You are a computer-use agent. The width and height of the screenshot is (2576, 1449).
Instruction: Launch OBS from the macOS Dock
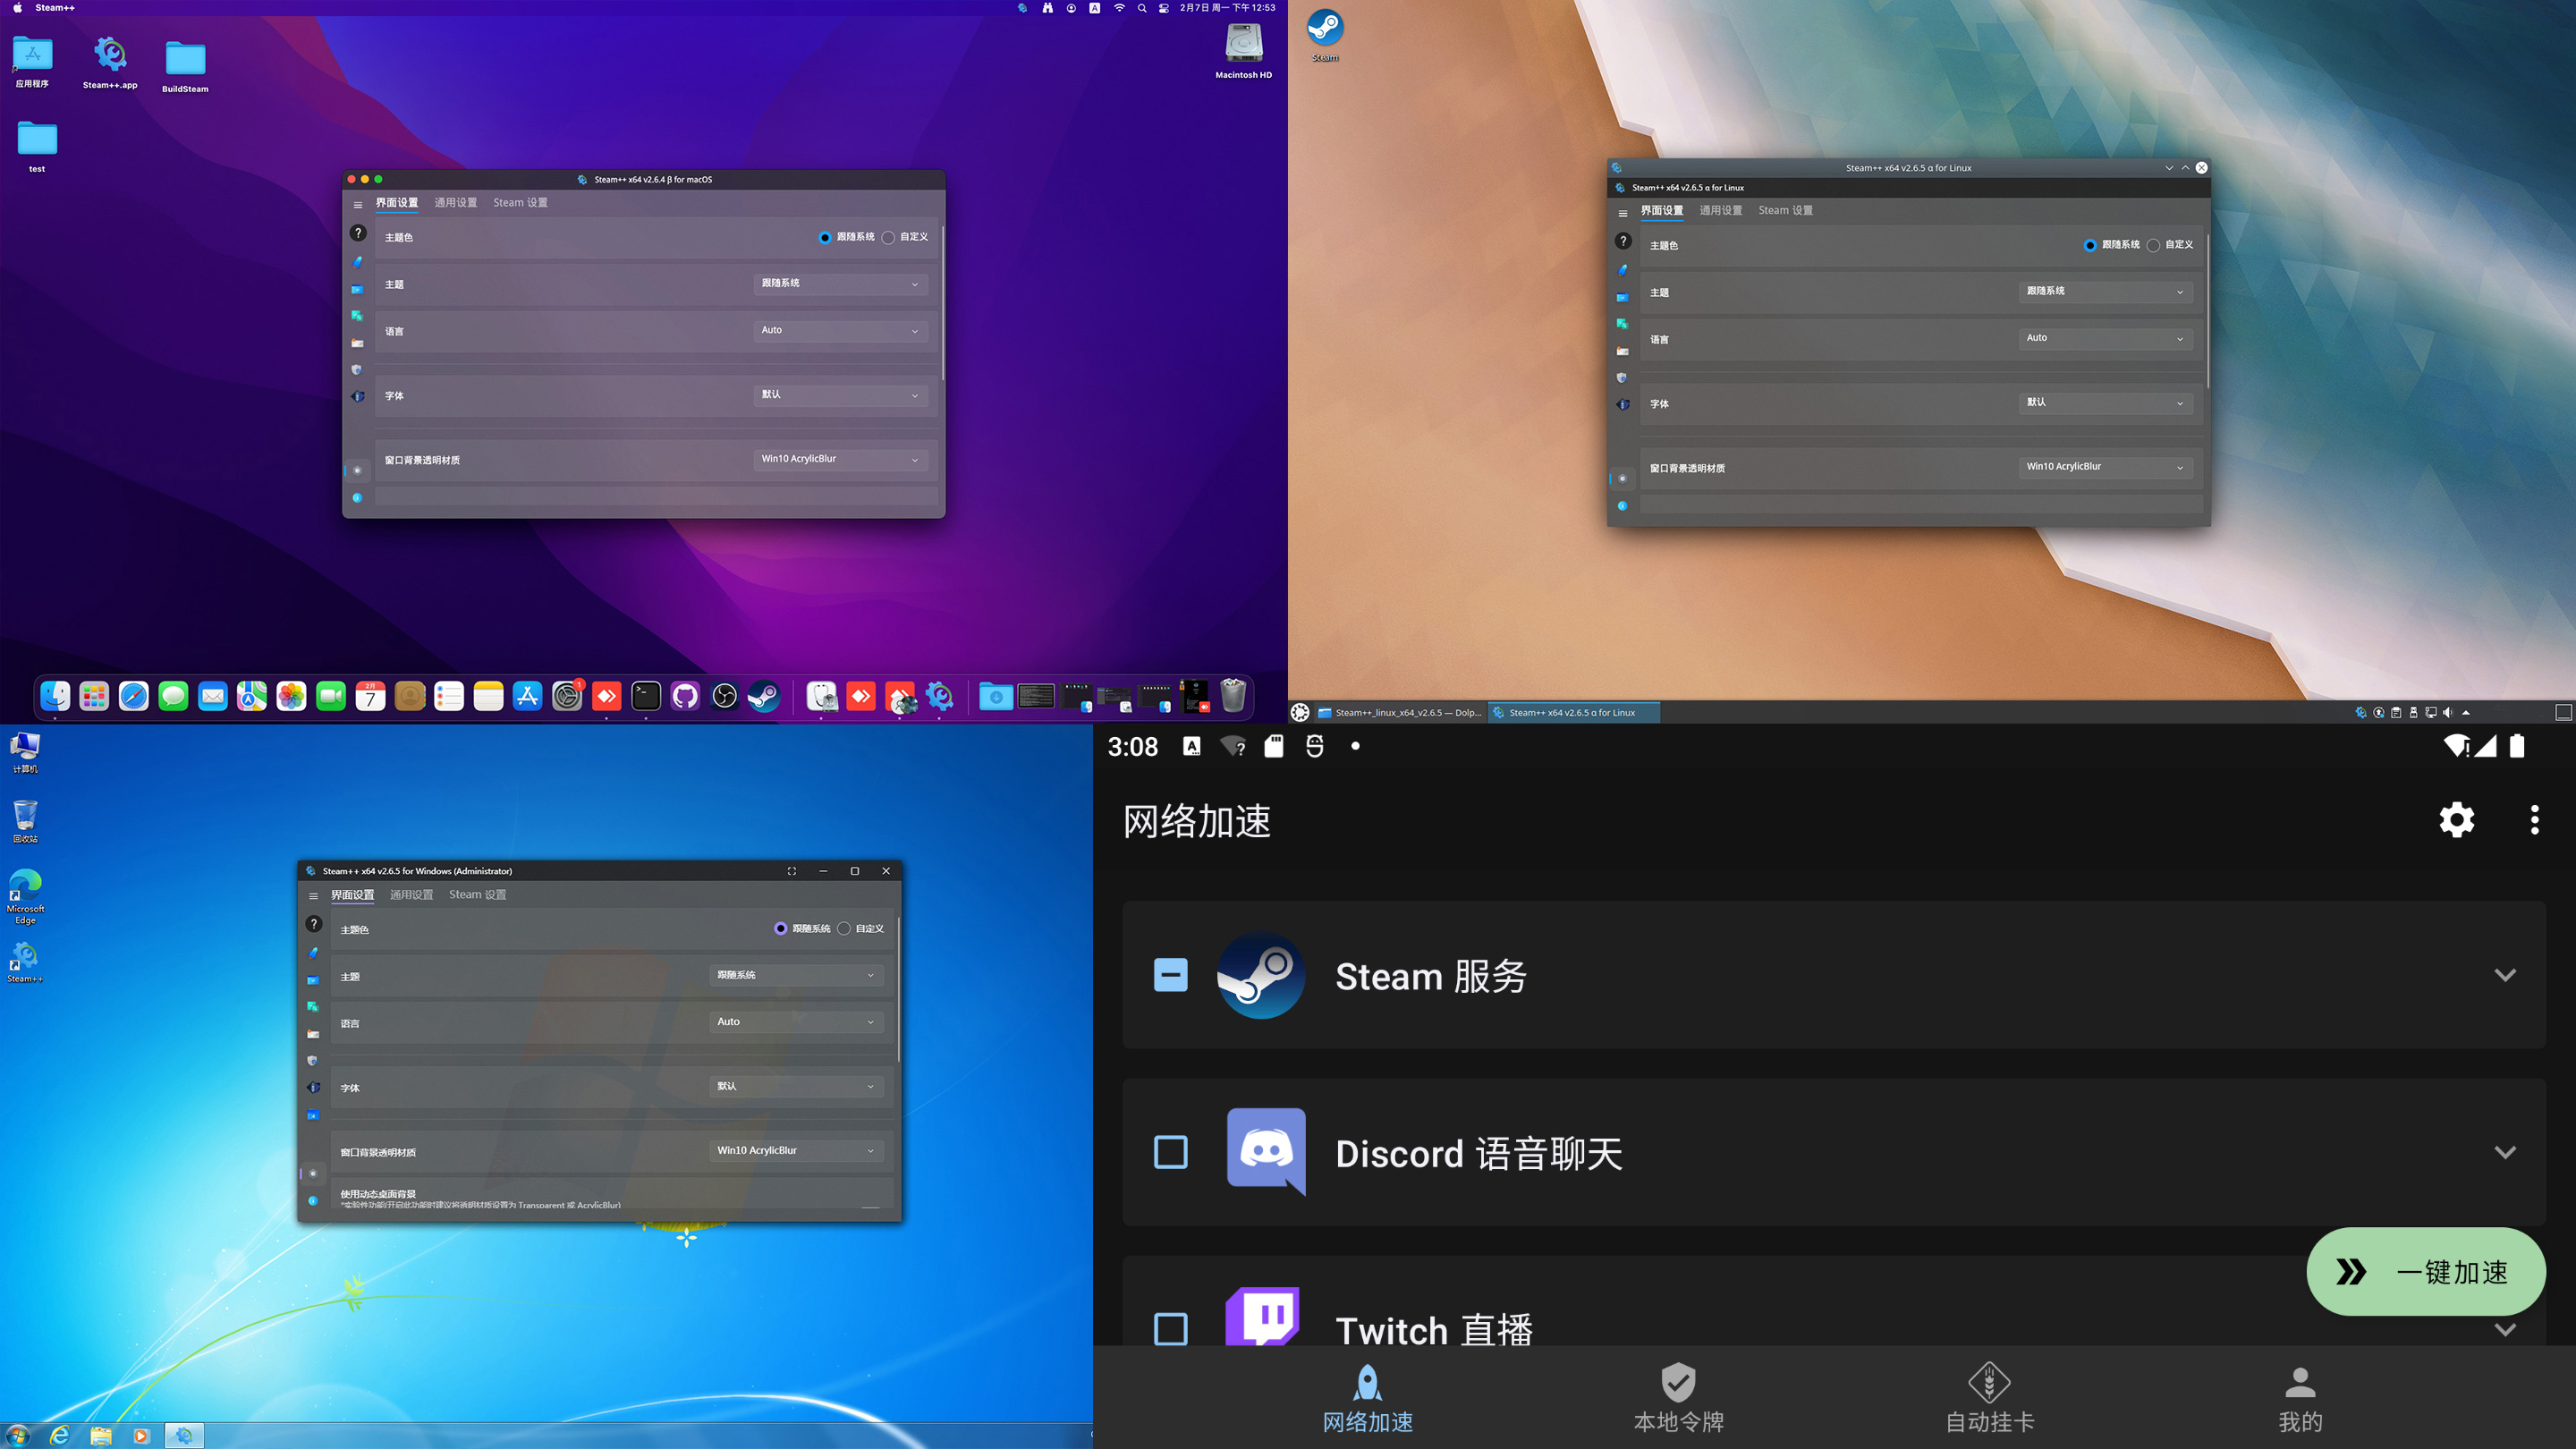(724, 696)
